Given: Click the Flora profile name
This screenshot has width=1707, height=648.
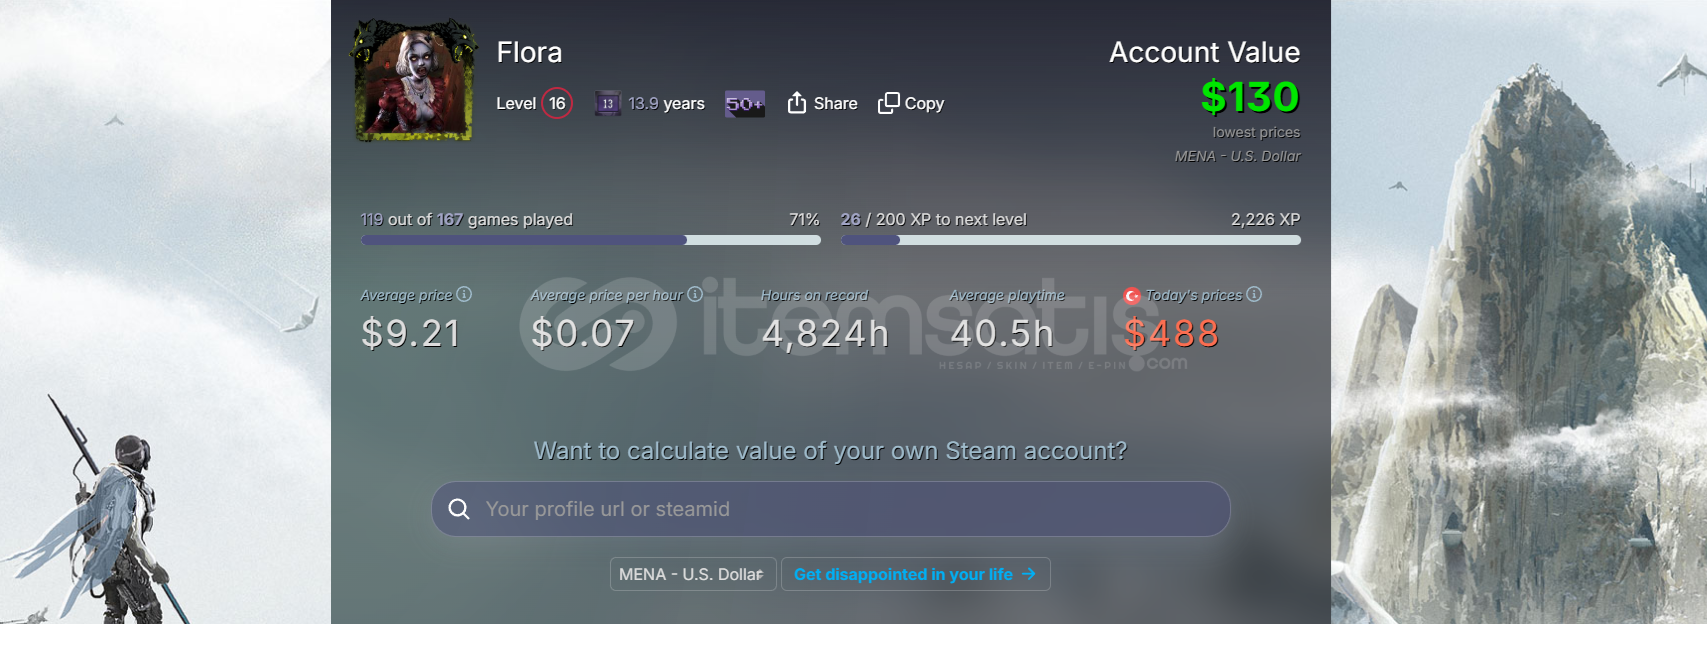Looking at the screenshot, I should click(x=529, y=52).
